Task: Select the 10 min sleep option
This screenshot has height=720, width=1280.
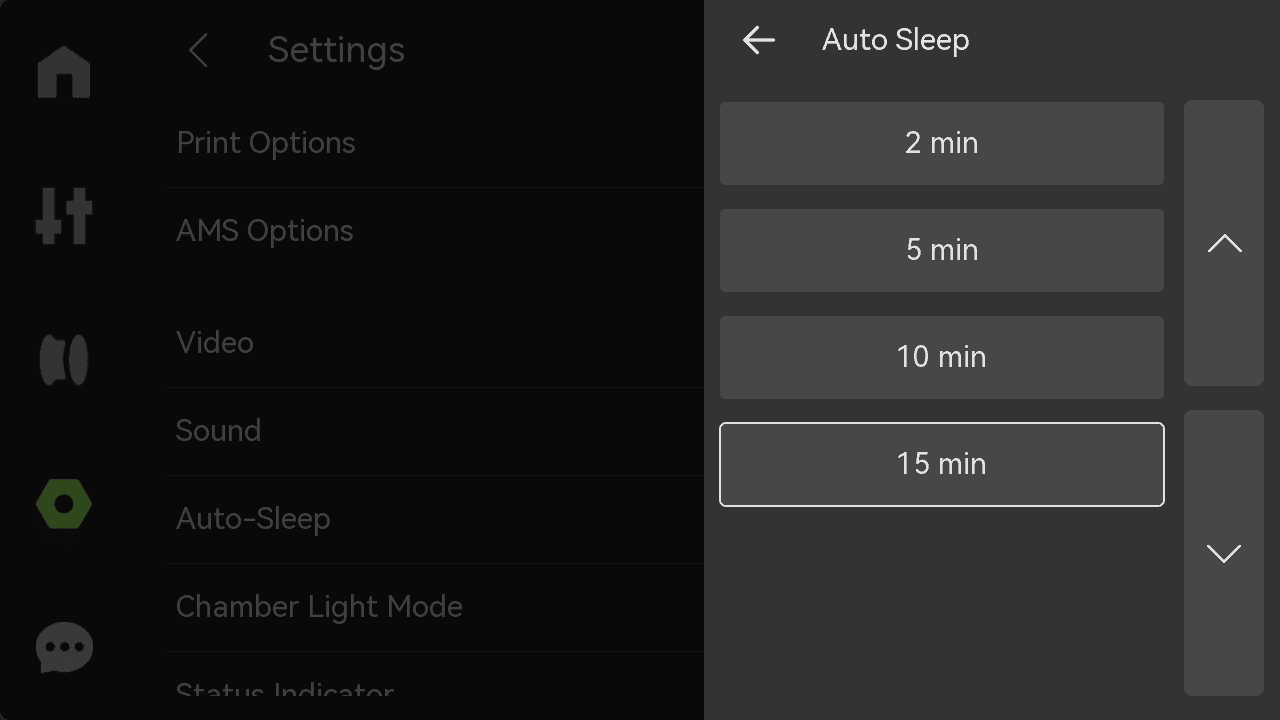Action: [x=942, y=357]
